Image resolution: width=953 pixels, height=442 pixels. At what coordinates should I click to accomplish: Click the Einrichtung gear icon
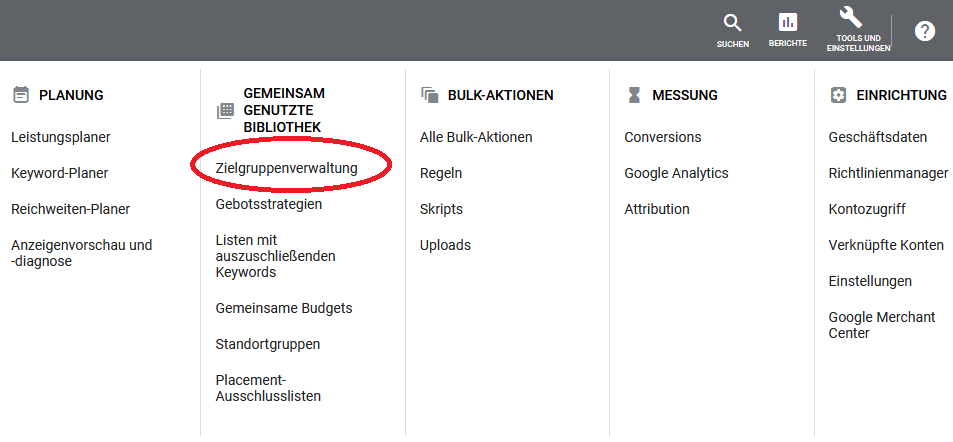point(839,95)
